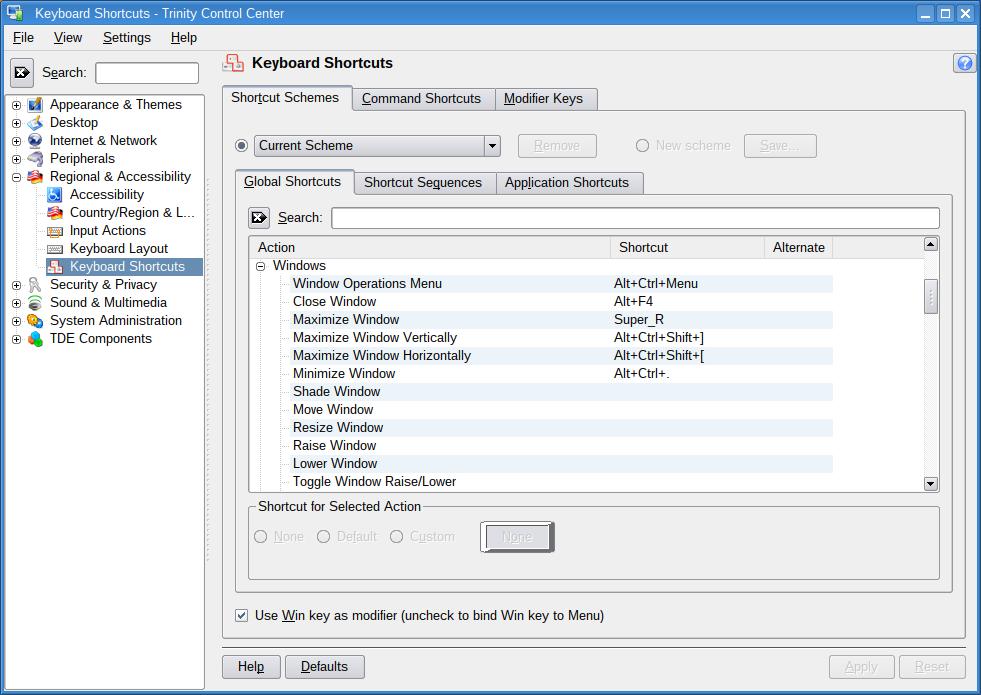Image resolution: width=981 pixels, height=695 pixels.
Task: Click the Input Actions keyboard icon
Action: [55, 231]
